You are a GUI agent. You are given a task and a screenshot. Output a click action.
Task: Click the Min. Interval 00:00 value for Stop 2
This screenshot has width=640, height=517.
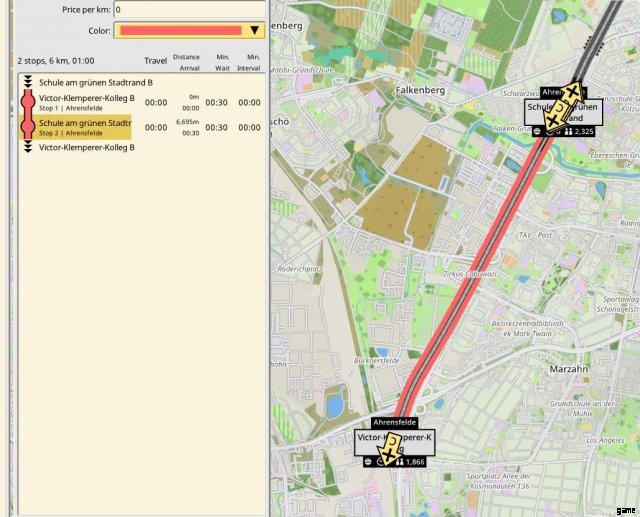(x=250, y=127)
